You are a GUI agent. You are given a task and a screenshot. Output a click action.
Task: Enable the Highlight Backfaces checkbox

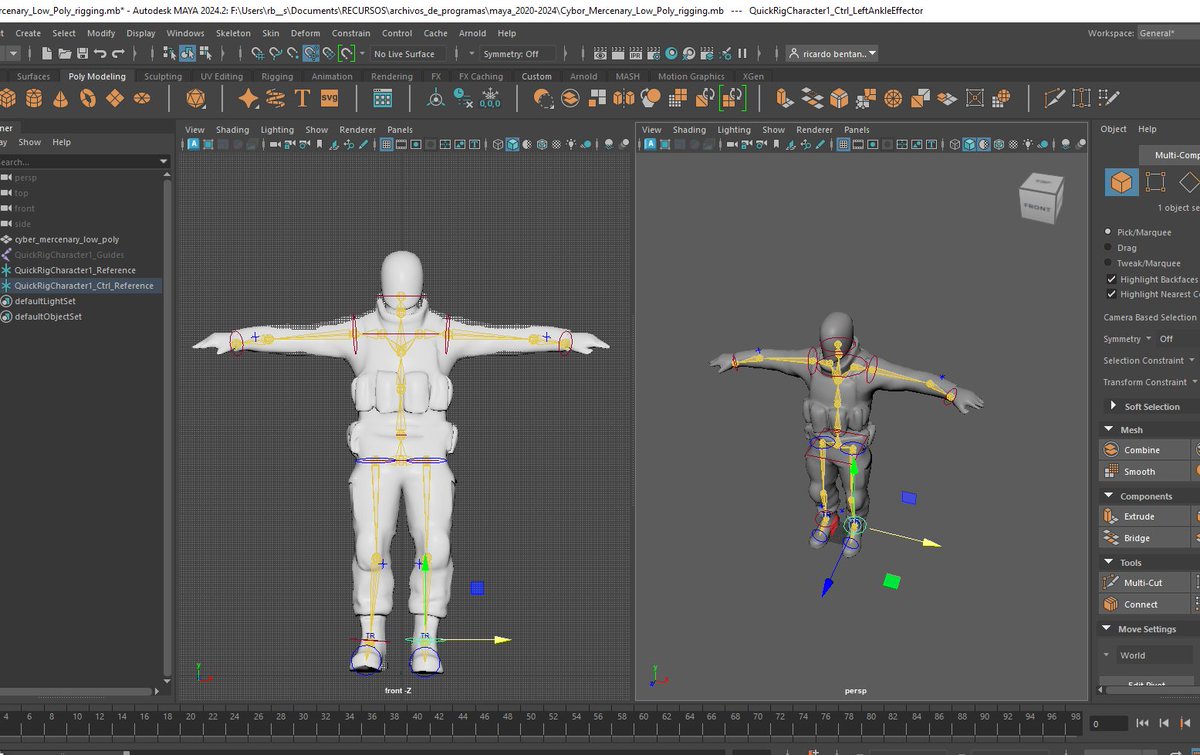point(1111,280)
